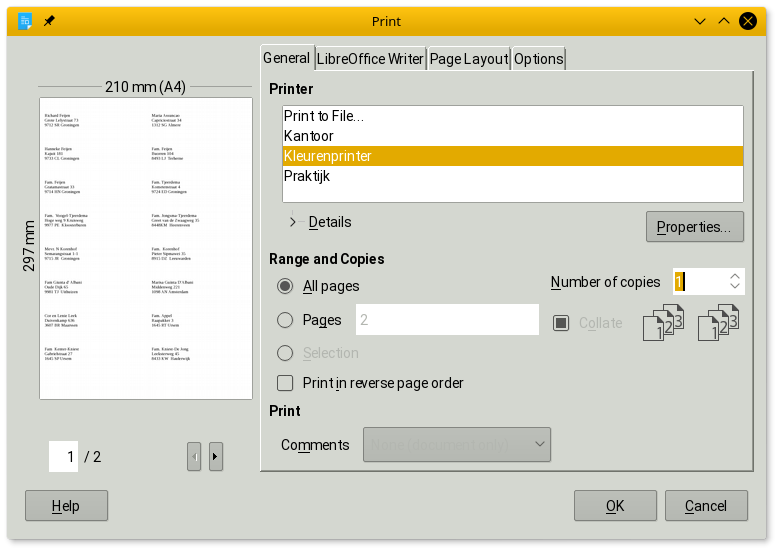Click the pin icon in title bar
The width and height of the screenshot is (779, 552).
click(50, 20)
